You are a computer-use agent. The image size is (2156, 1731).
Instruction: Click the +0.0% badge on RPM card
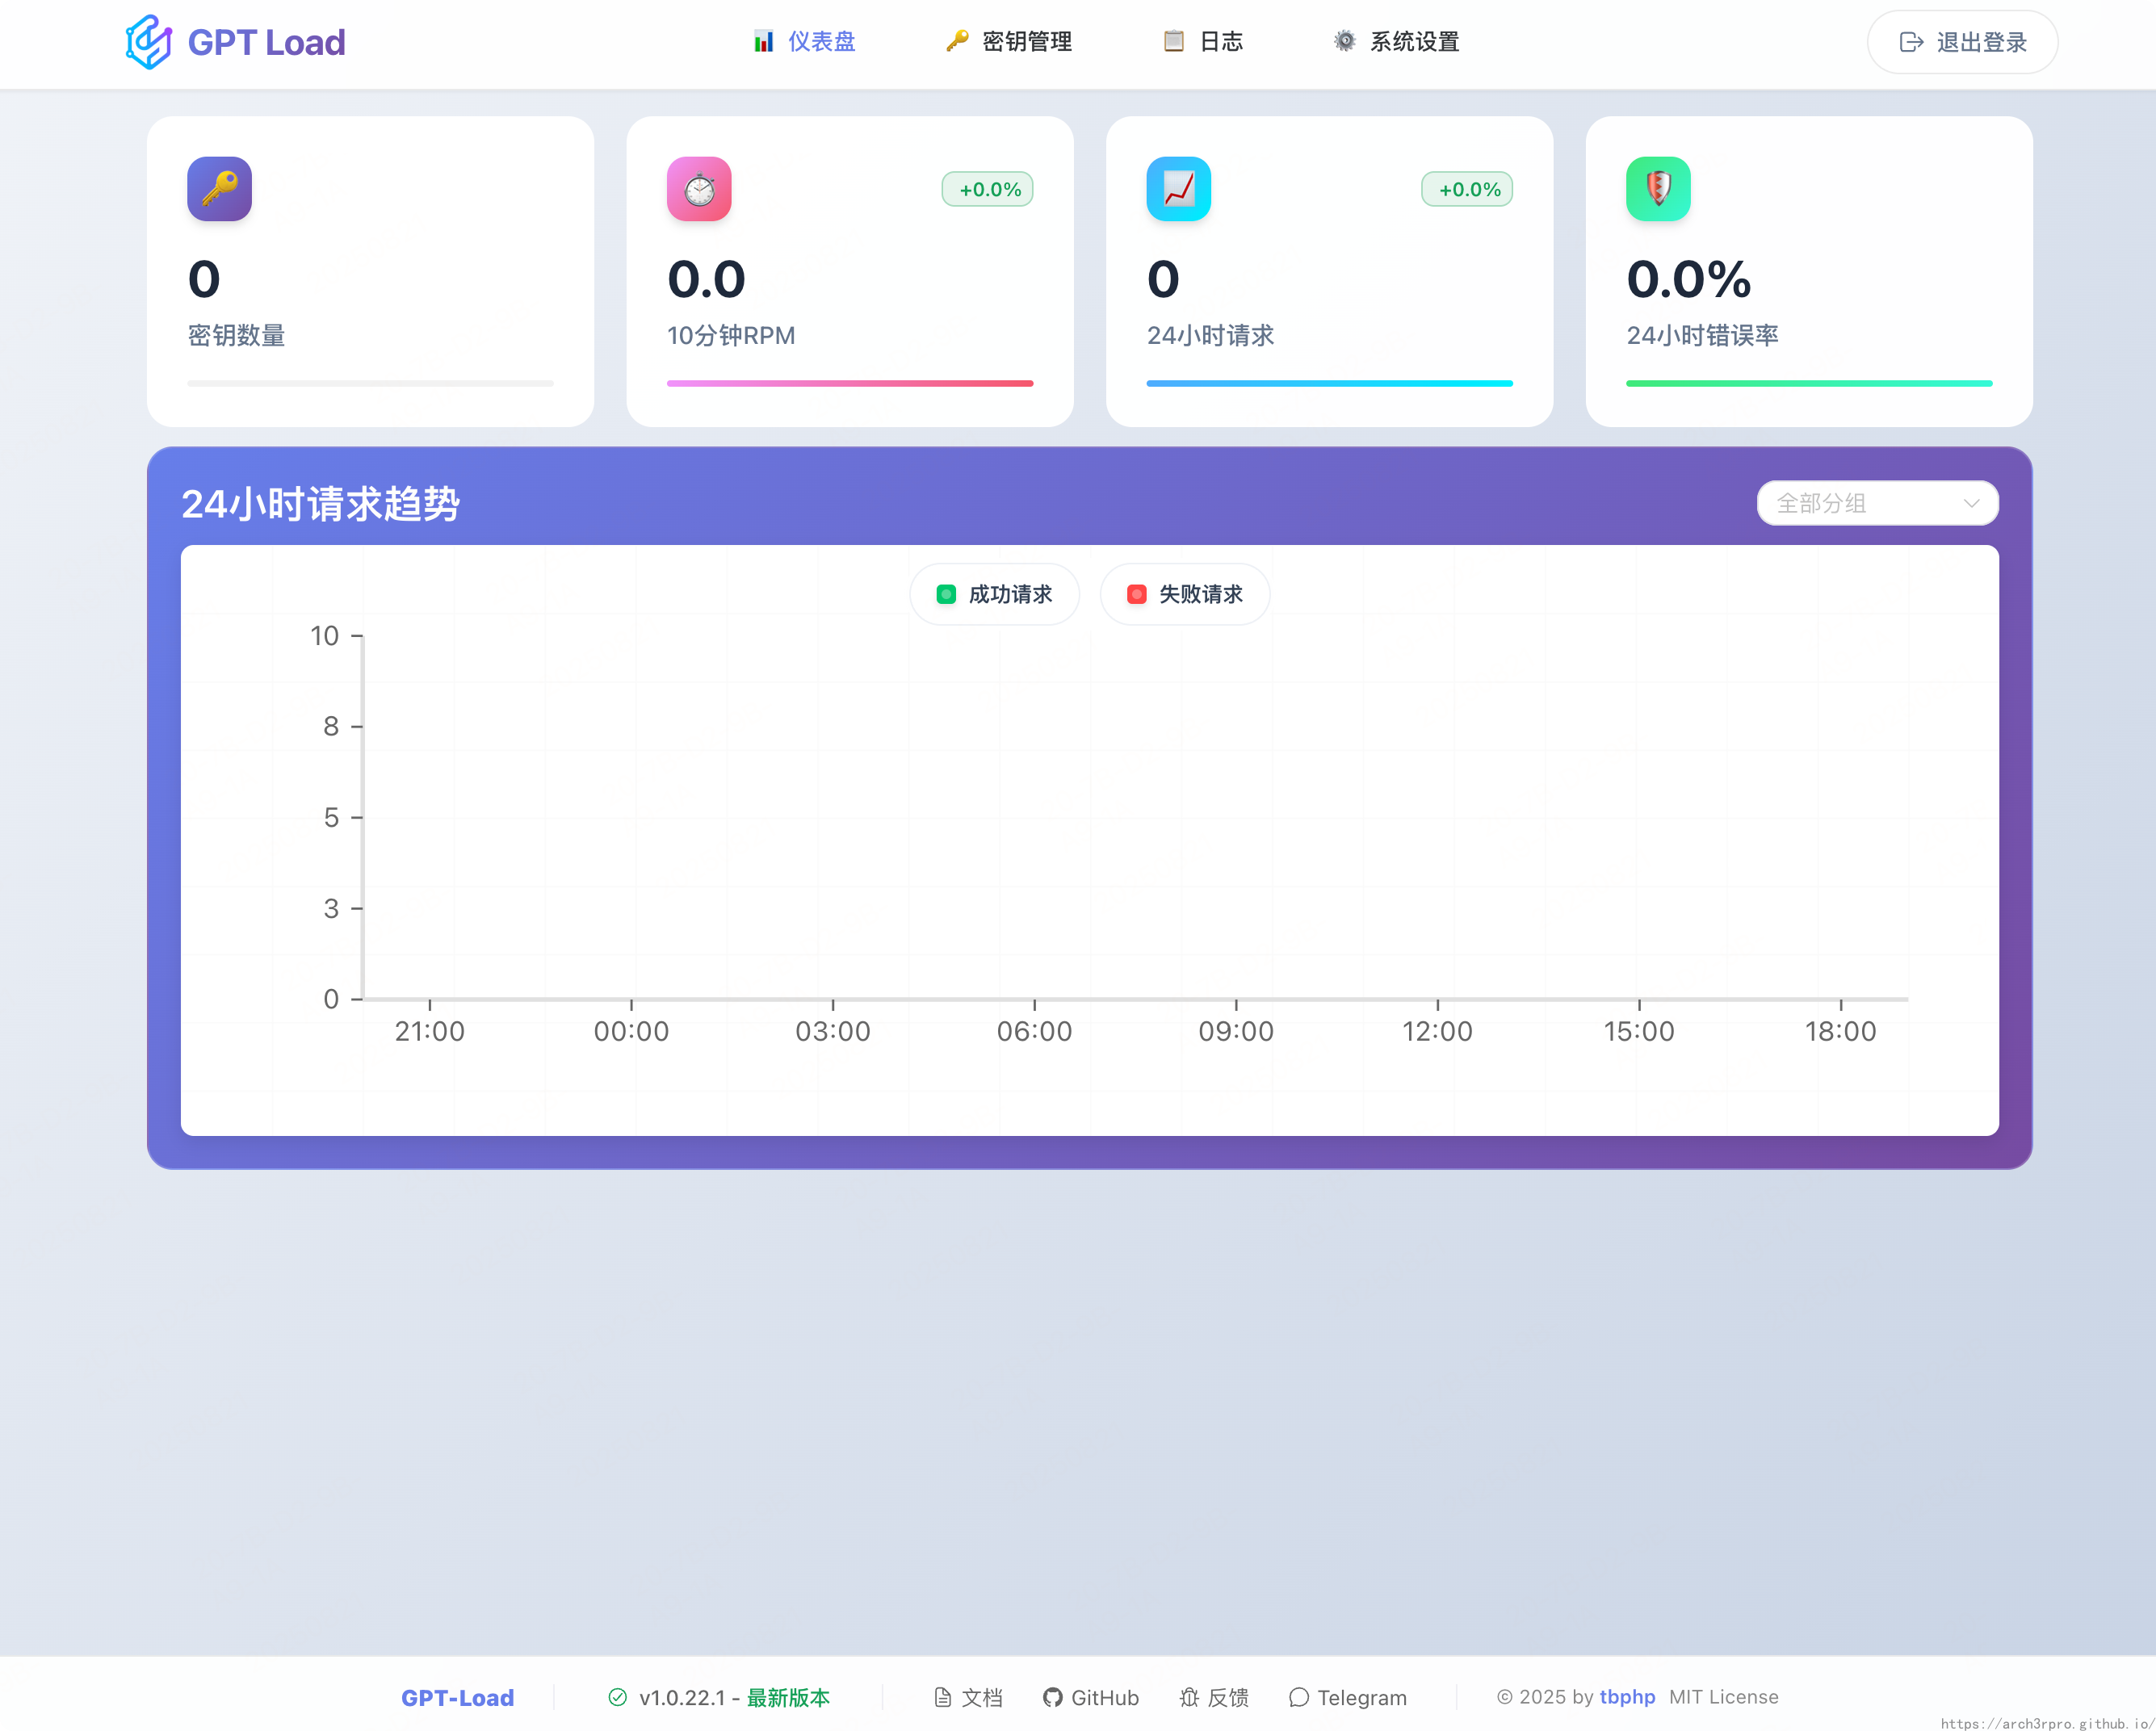pyautogui.click(x=988, y=189)
